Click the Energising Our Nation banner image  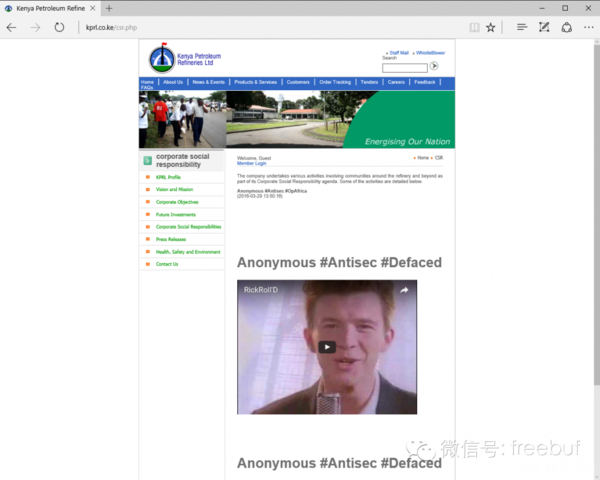pos(297,119)
